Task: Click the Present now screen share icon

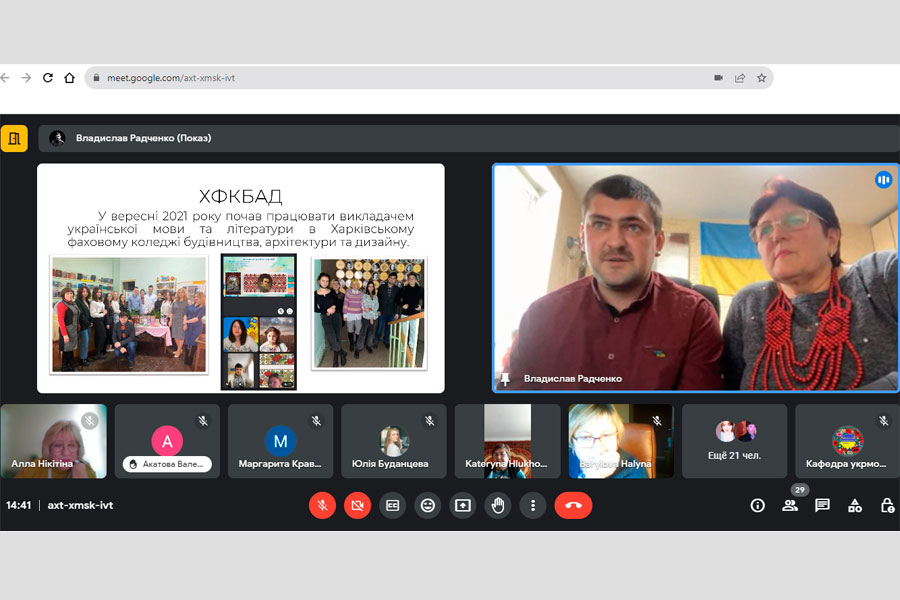Action: [462, 505]
